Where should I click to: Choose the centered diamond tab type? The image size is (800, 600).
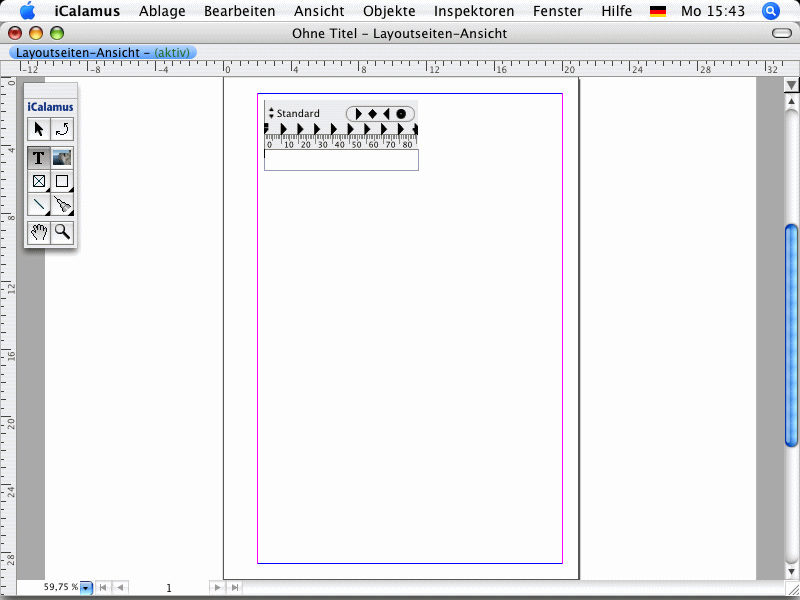click(372, 114)
